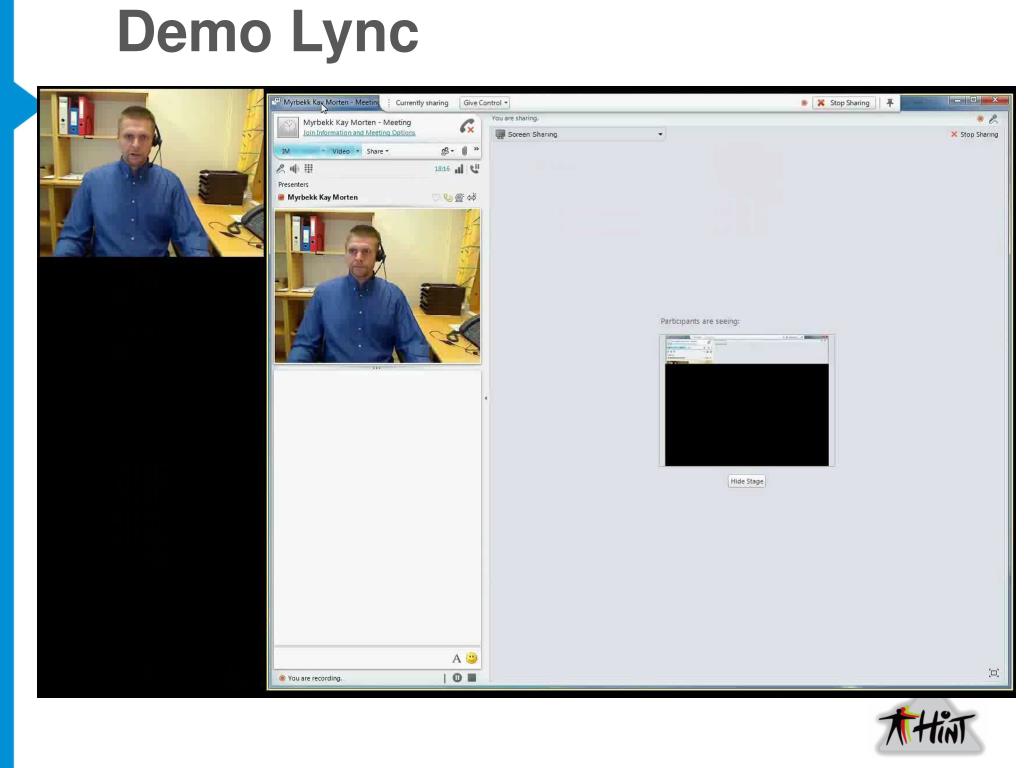Toggle full screen view icon in stage corner
Screen dimensions: 1024x768
click(x=993, y=673)
